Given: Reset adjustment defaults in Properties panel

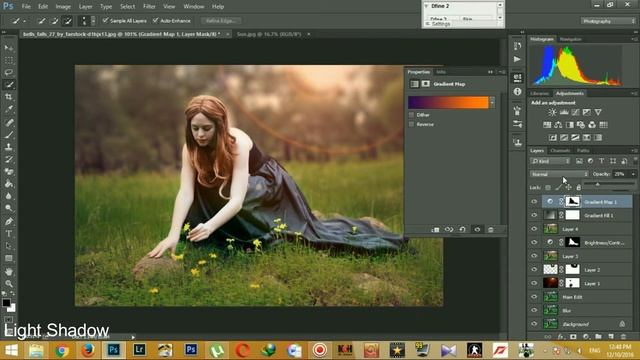Looking at the screenshot, I should tap(462, 230).
